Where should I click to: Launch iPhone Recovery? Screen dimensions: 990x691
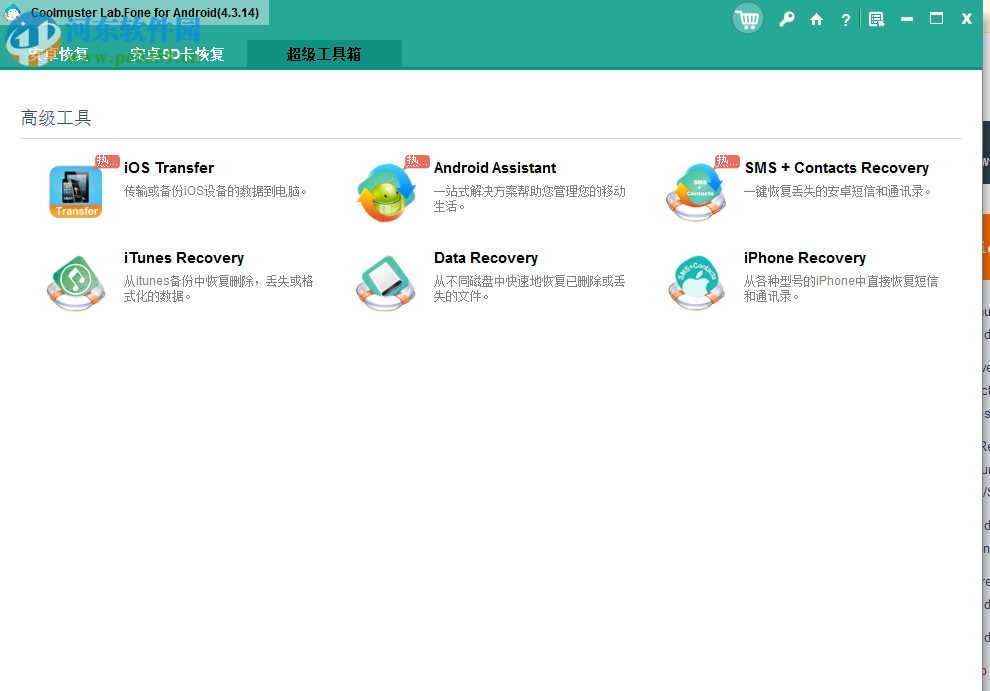(697, 281)
